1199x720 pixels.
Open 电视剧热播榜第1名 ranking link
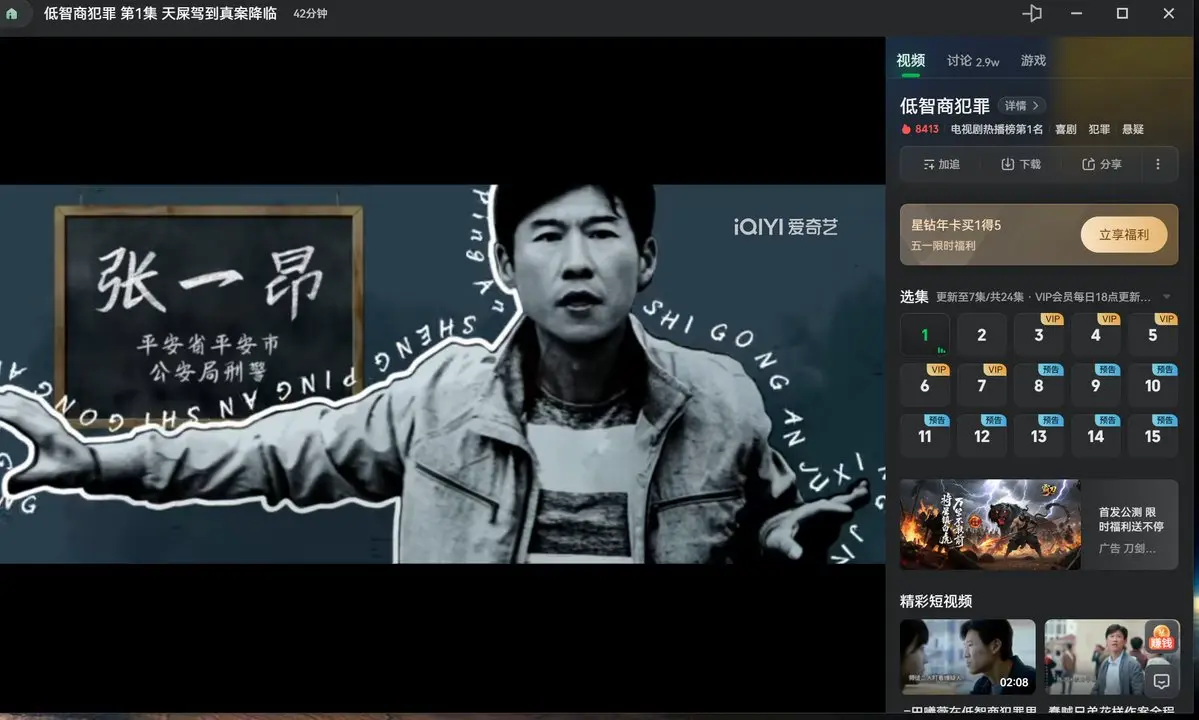996,129
